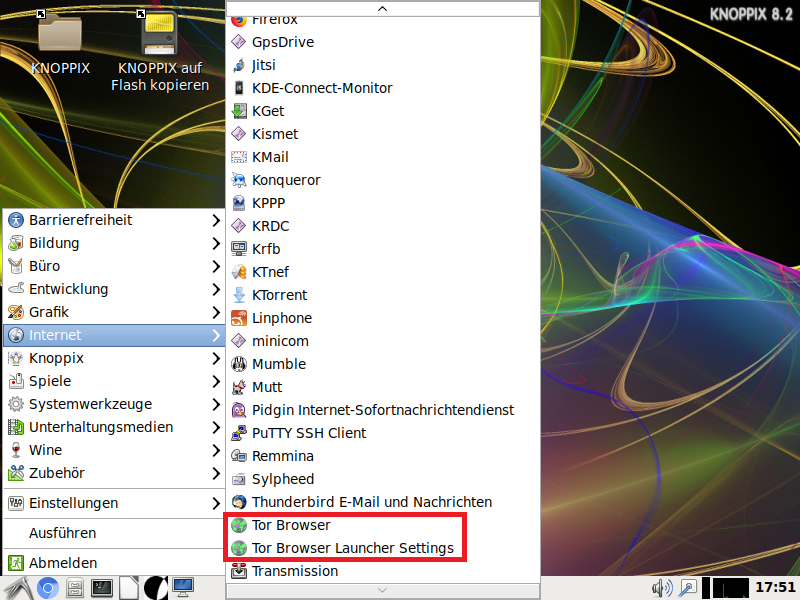The height and width of the screenshot is (600, 800).
Task: Expand the Spiele submenu
Action: (x=114, y=381)
